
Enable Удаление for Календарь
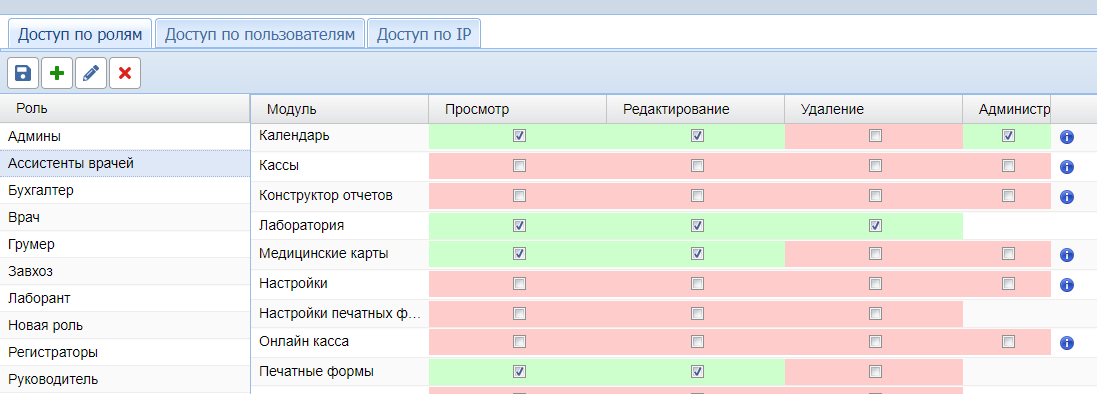click(x=875, y=136)
